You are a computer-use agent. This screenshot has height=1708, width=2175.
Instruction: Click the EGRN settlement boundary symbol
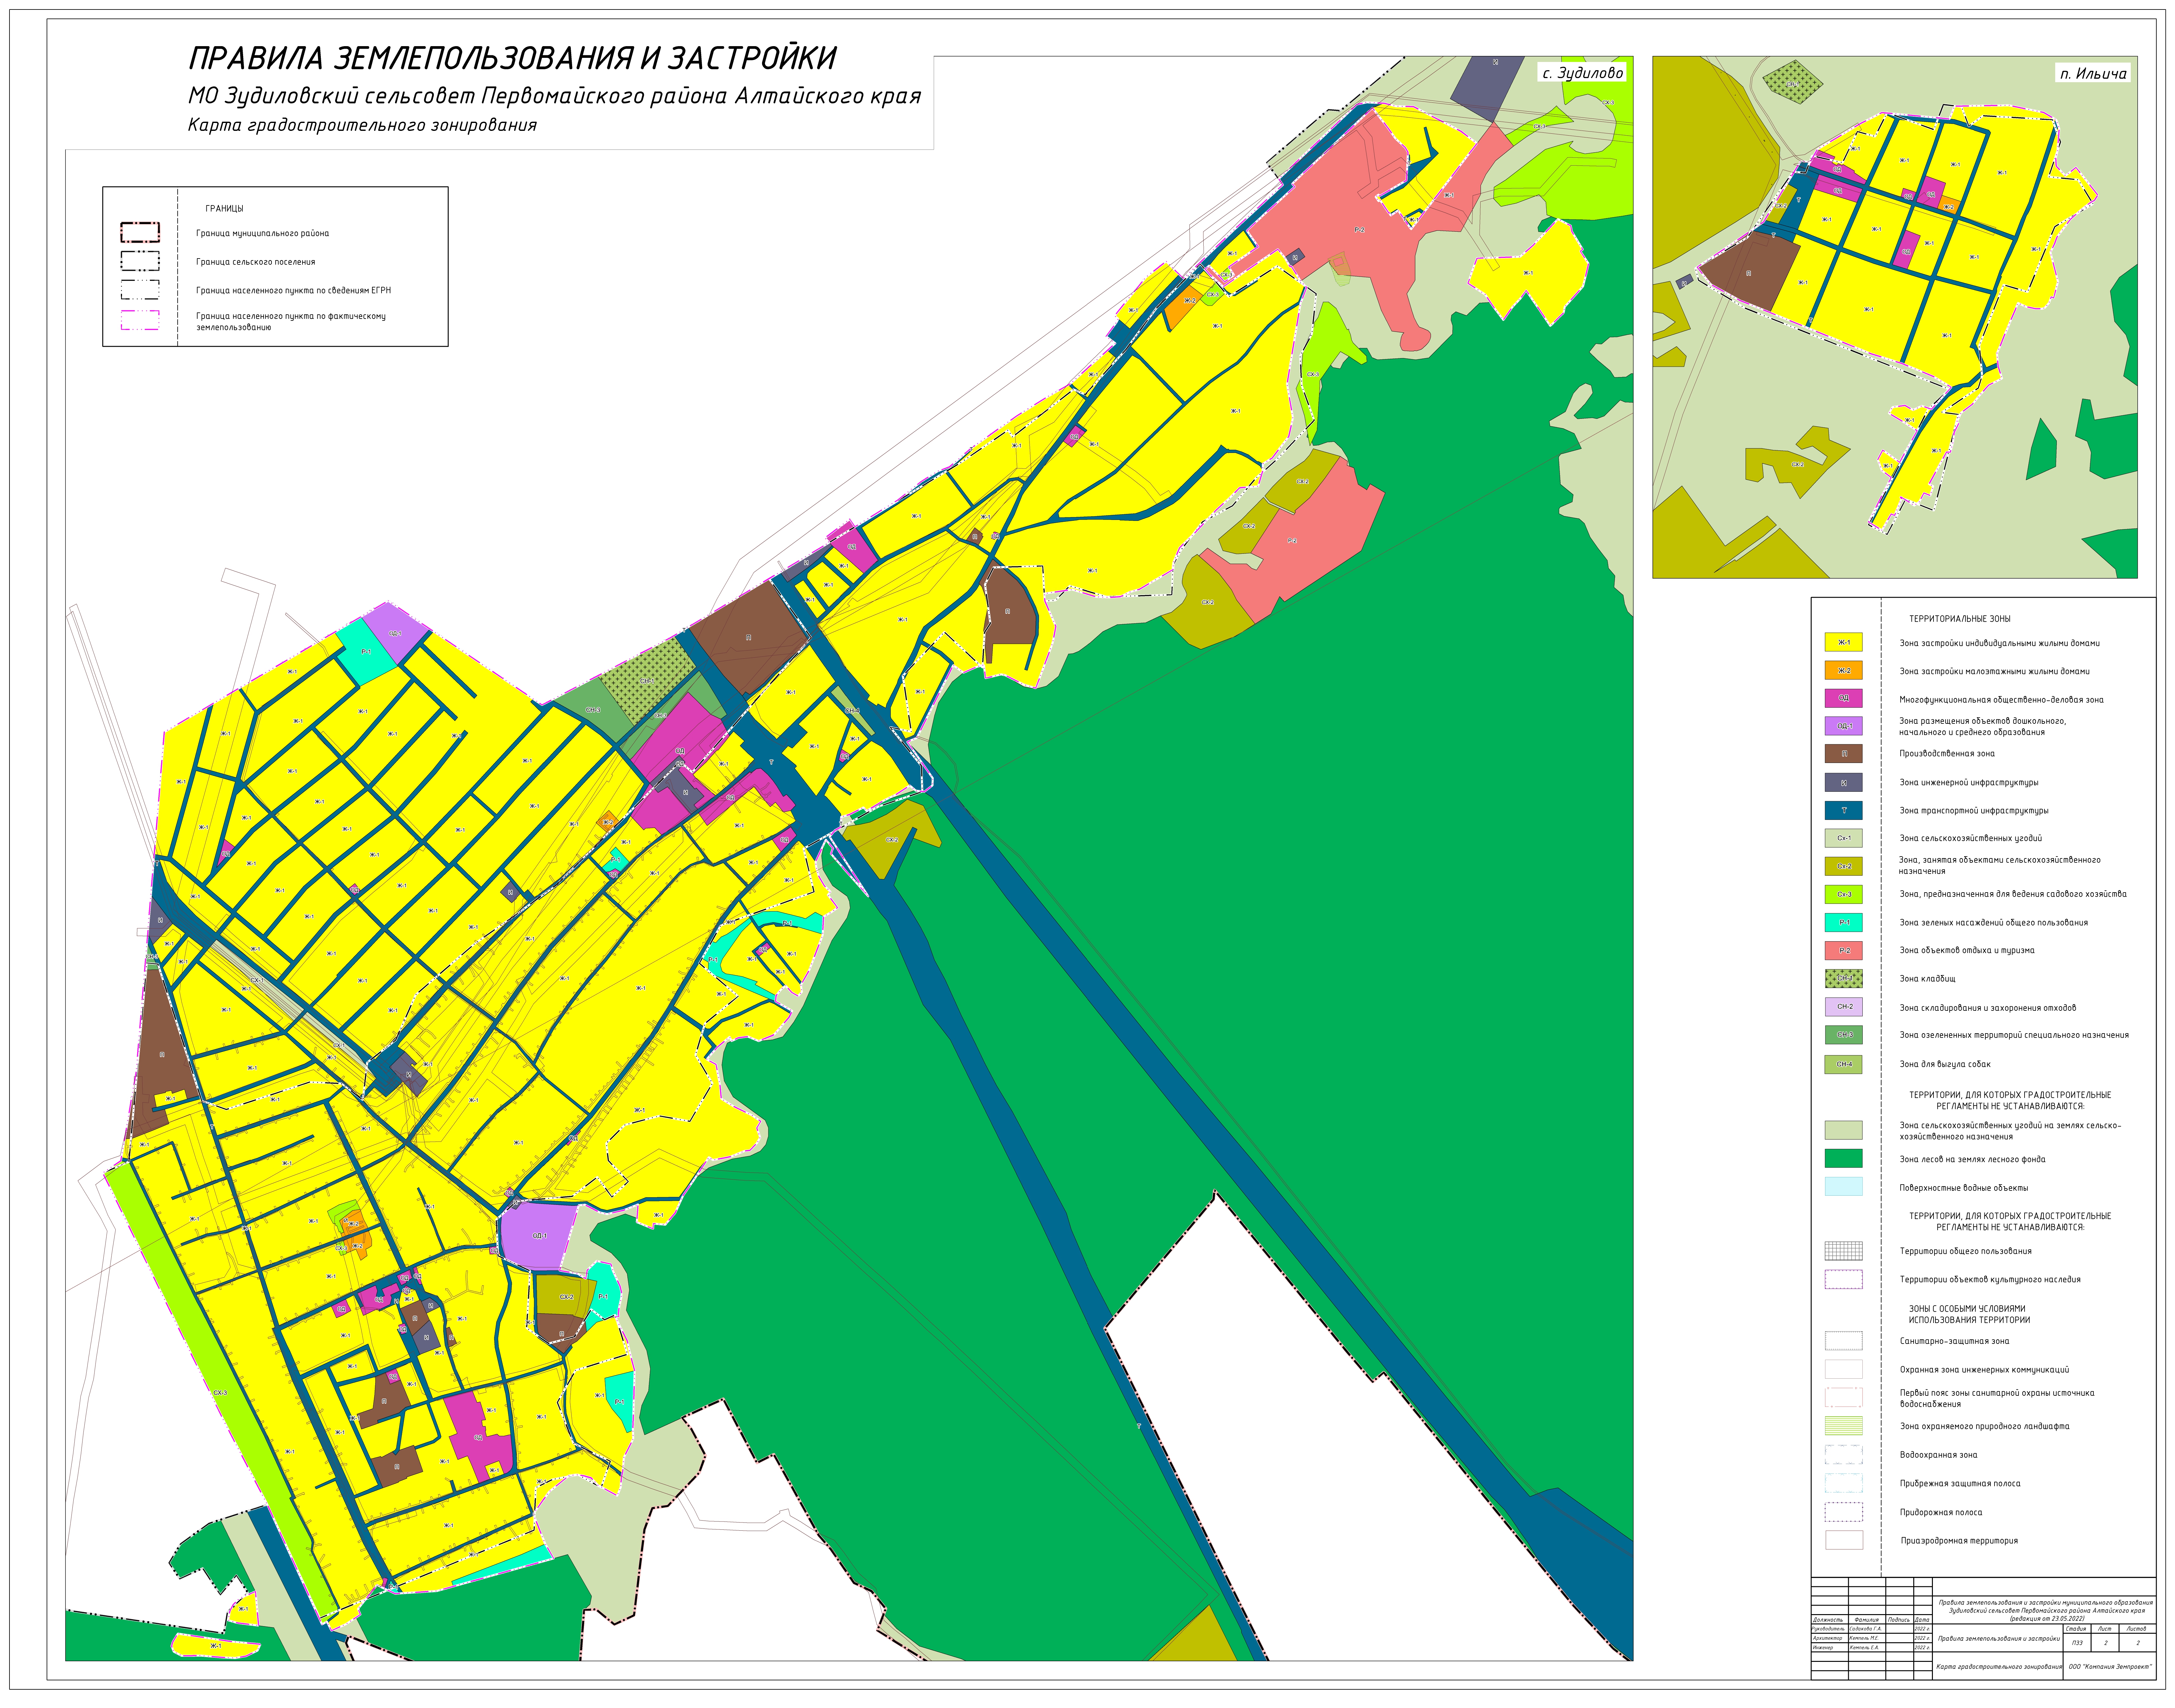pyautogui.click(x=140, y=290)
